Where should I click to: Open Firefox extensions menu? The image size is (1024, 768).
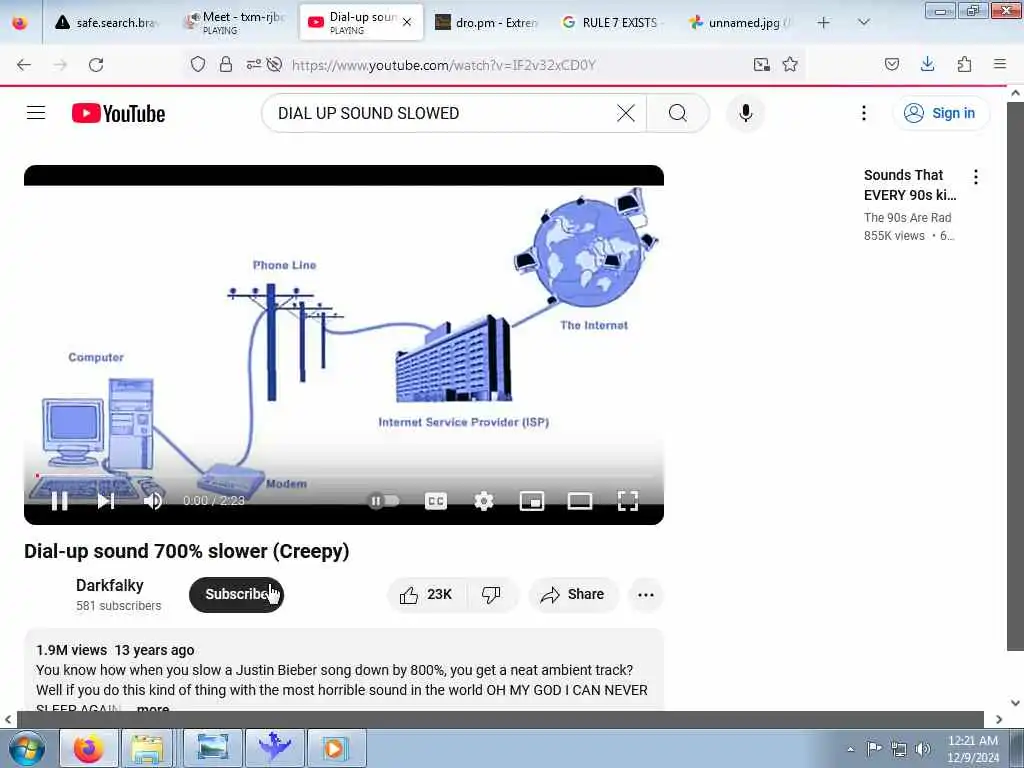click(x=964, y=64)
